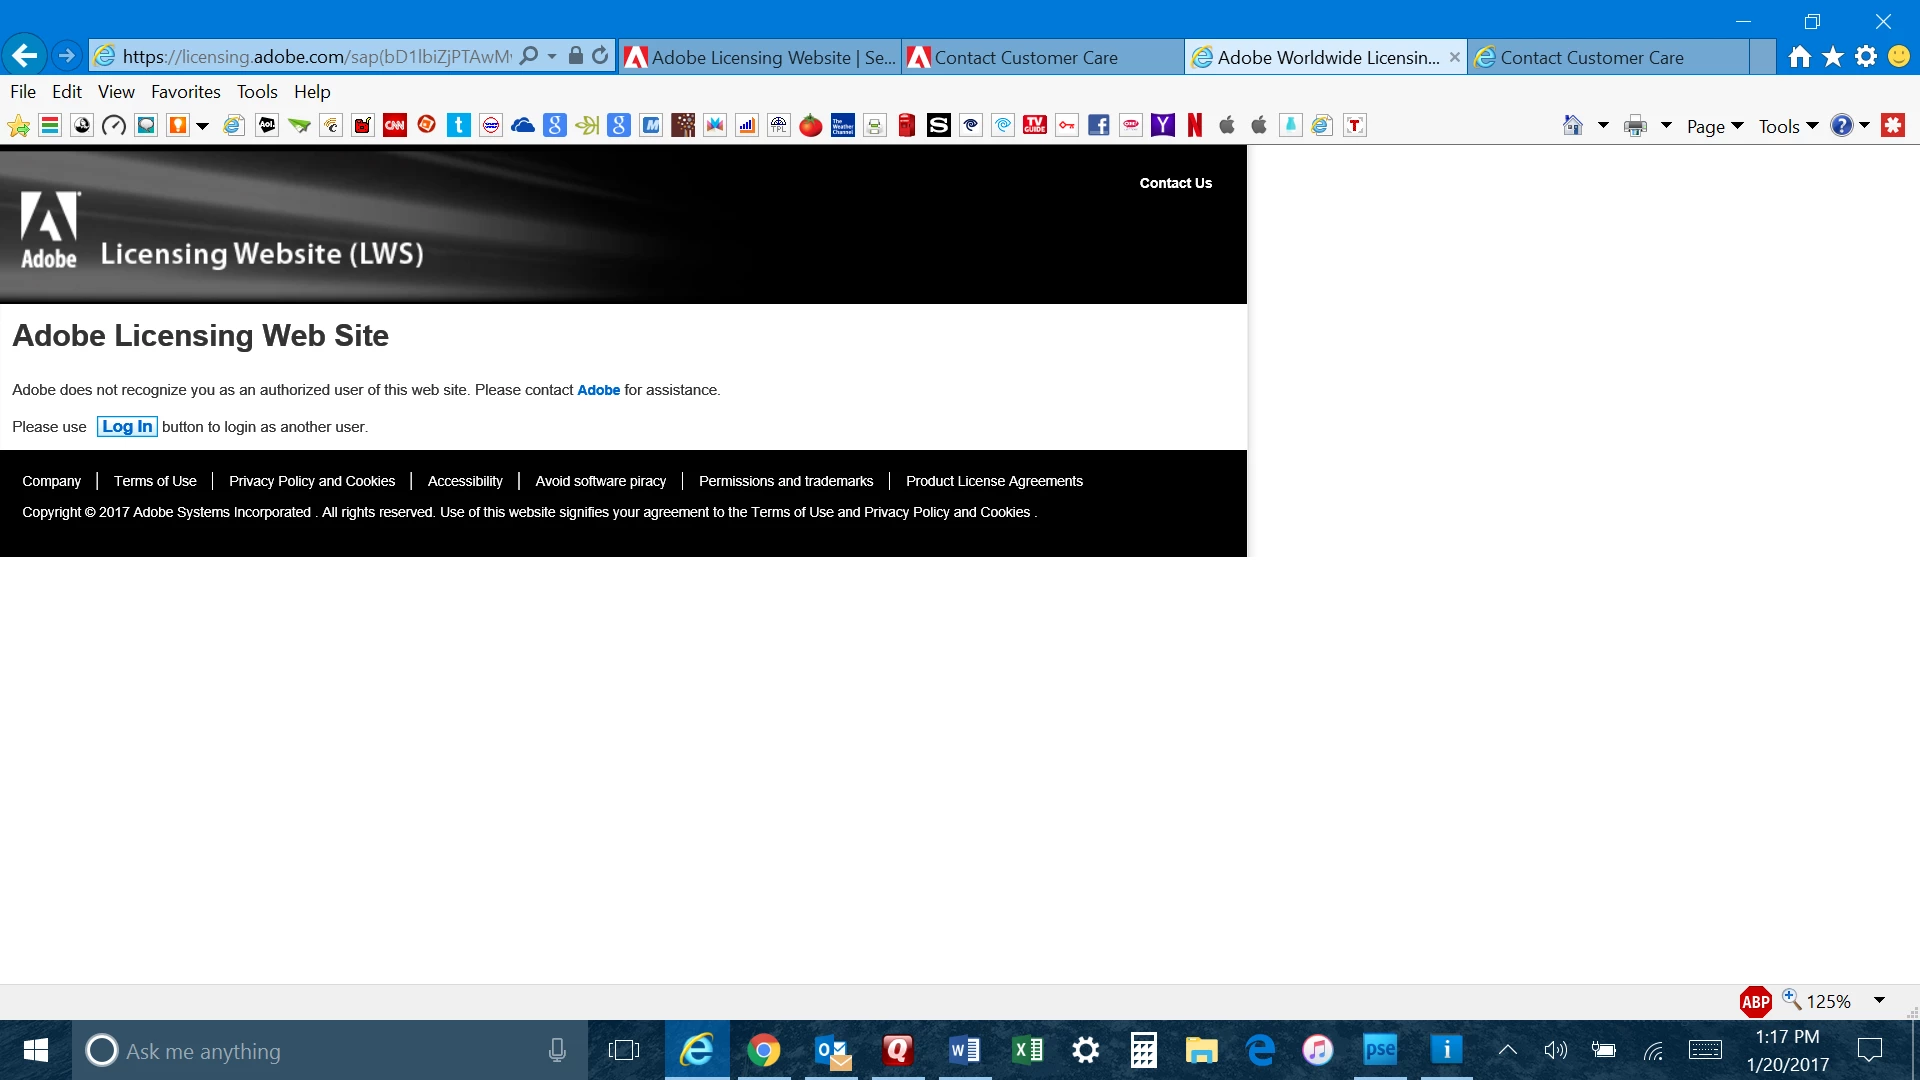Click the Yahoo favorites bar icon
Image resolution: width=1920 pixels, height=1080 pixels.
tap(1163, 125)
